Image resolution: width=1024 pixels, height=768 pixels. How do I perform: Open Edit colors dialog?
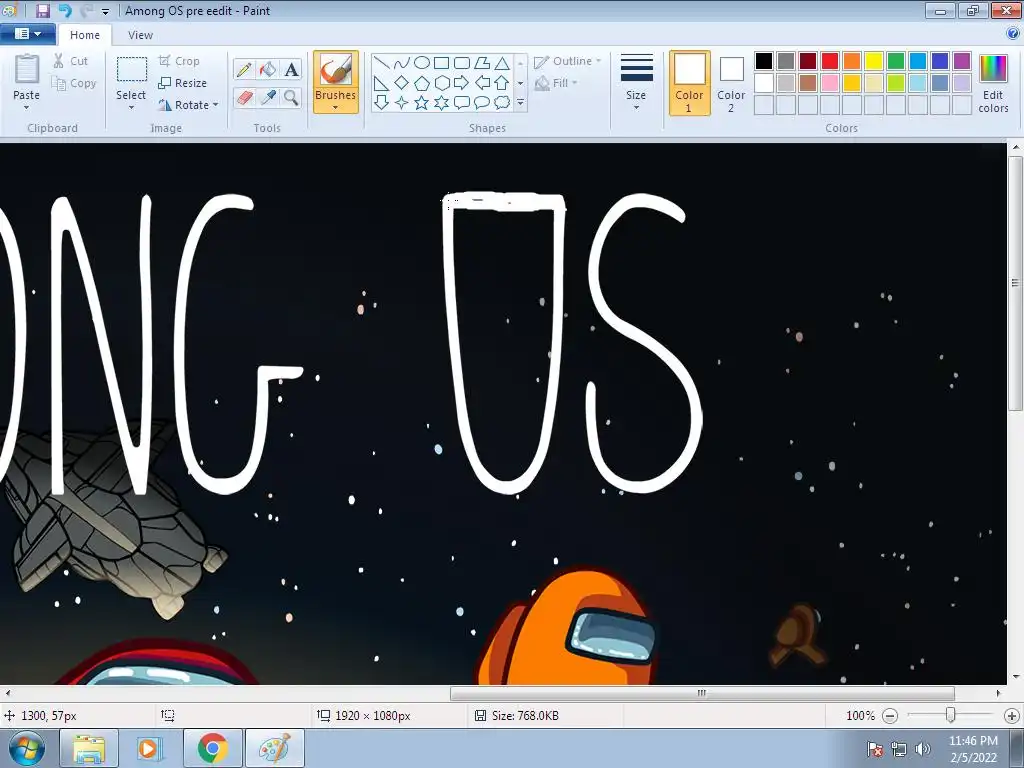pyautogui.click(x=993, y=83)
